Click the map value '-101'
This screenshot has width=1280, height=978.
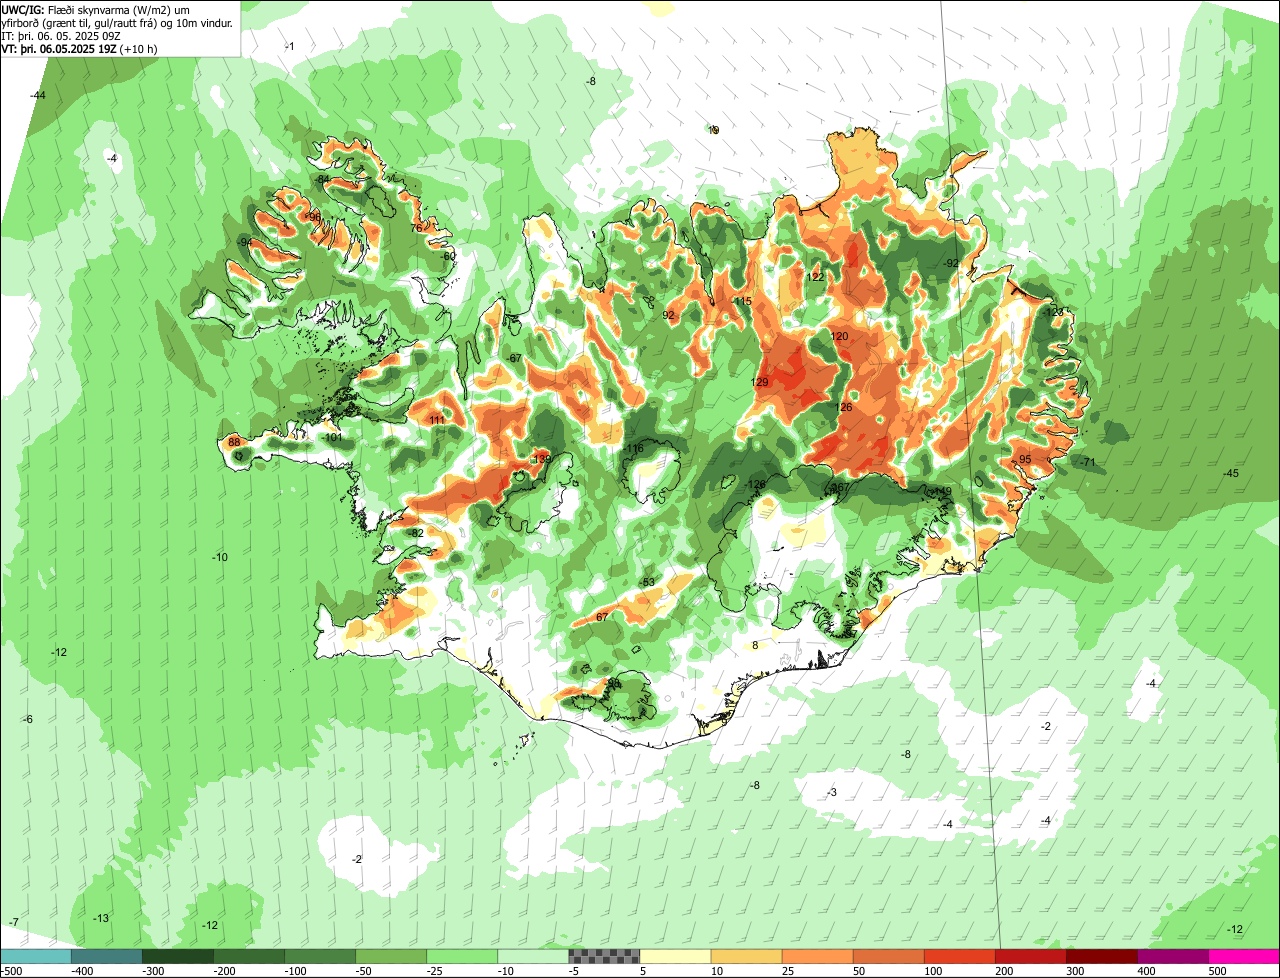pyautogui.click(x=333, y=437)
